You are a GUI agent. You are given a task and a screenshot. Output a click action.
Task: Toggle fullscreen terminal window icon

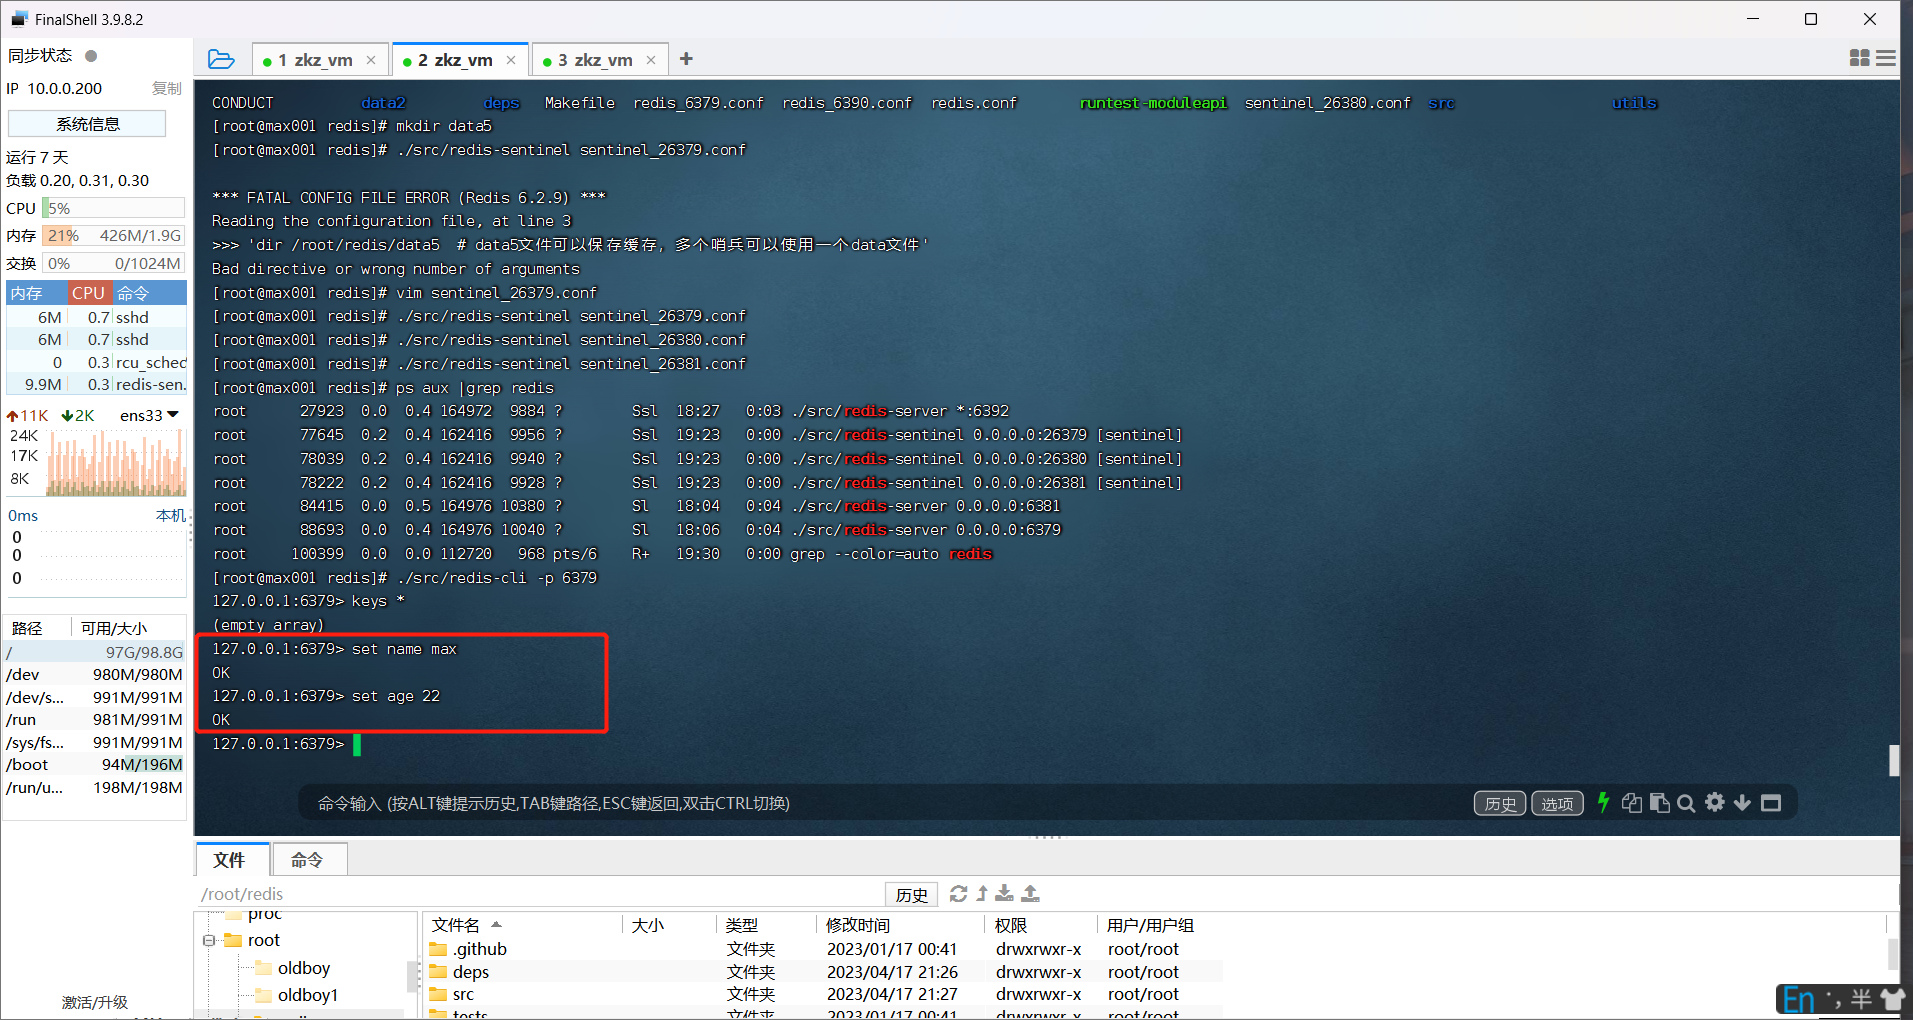pos(1771,803)
